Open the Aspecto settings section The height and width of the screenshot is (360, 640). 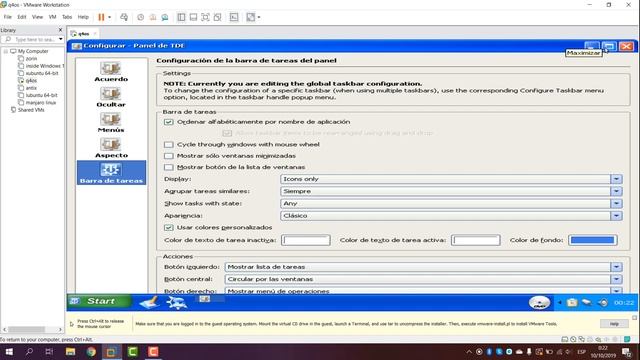pyautogui.click(x=111, y=148)
